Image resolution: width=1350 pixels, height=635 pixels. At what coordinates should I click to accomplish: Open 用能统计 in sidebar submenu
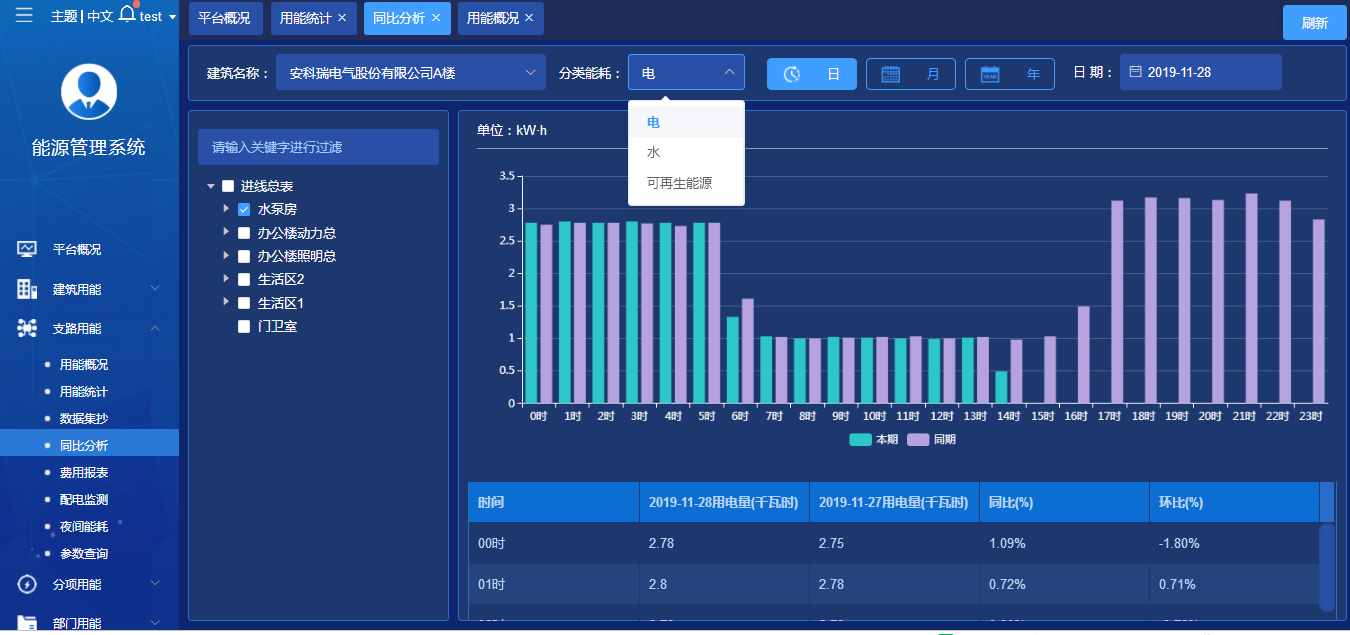click(84, 392)
